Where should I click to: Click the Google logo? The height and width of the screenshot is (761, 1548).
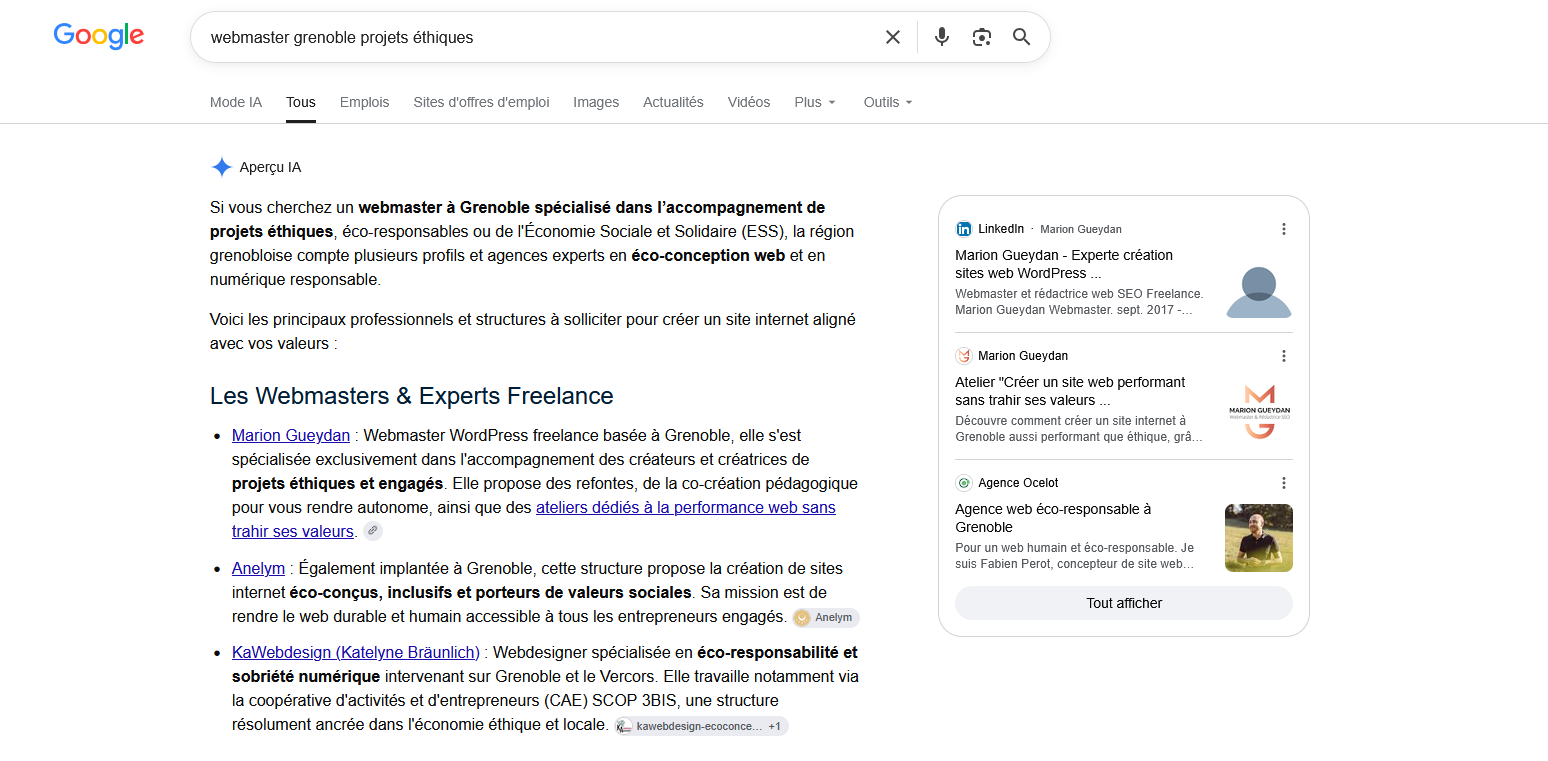(99, 37)
